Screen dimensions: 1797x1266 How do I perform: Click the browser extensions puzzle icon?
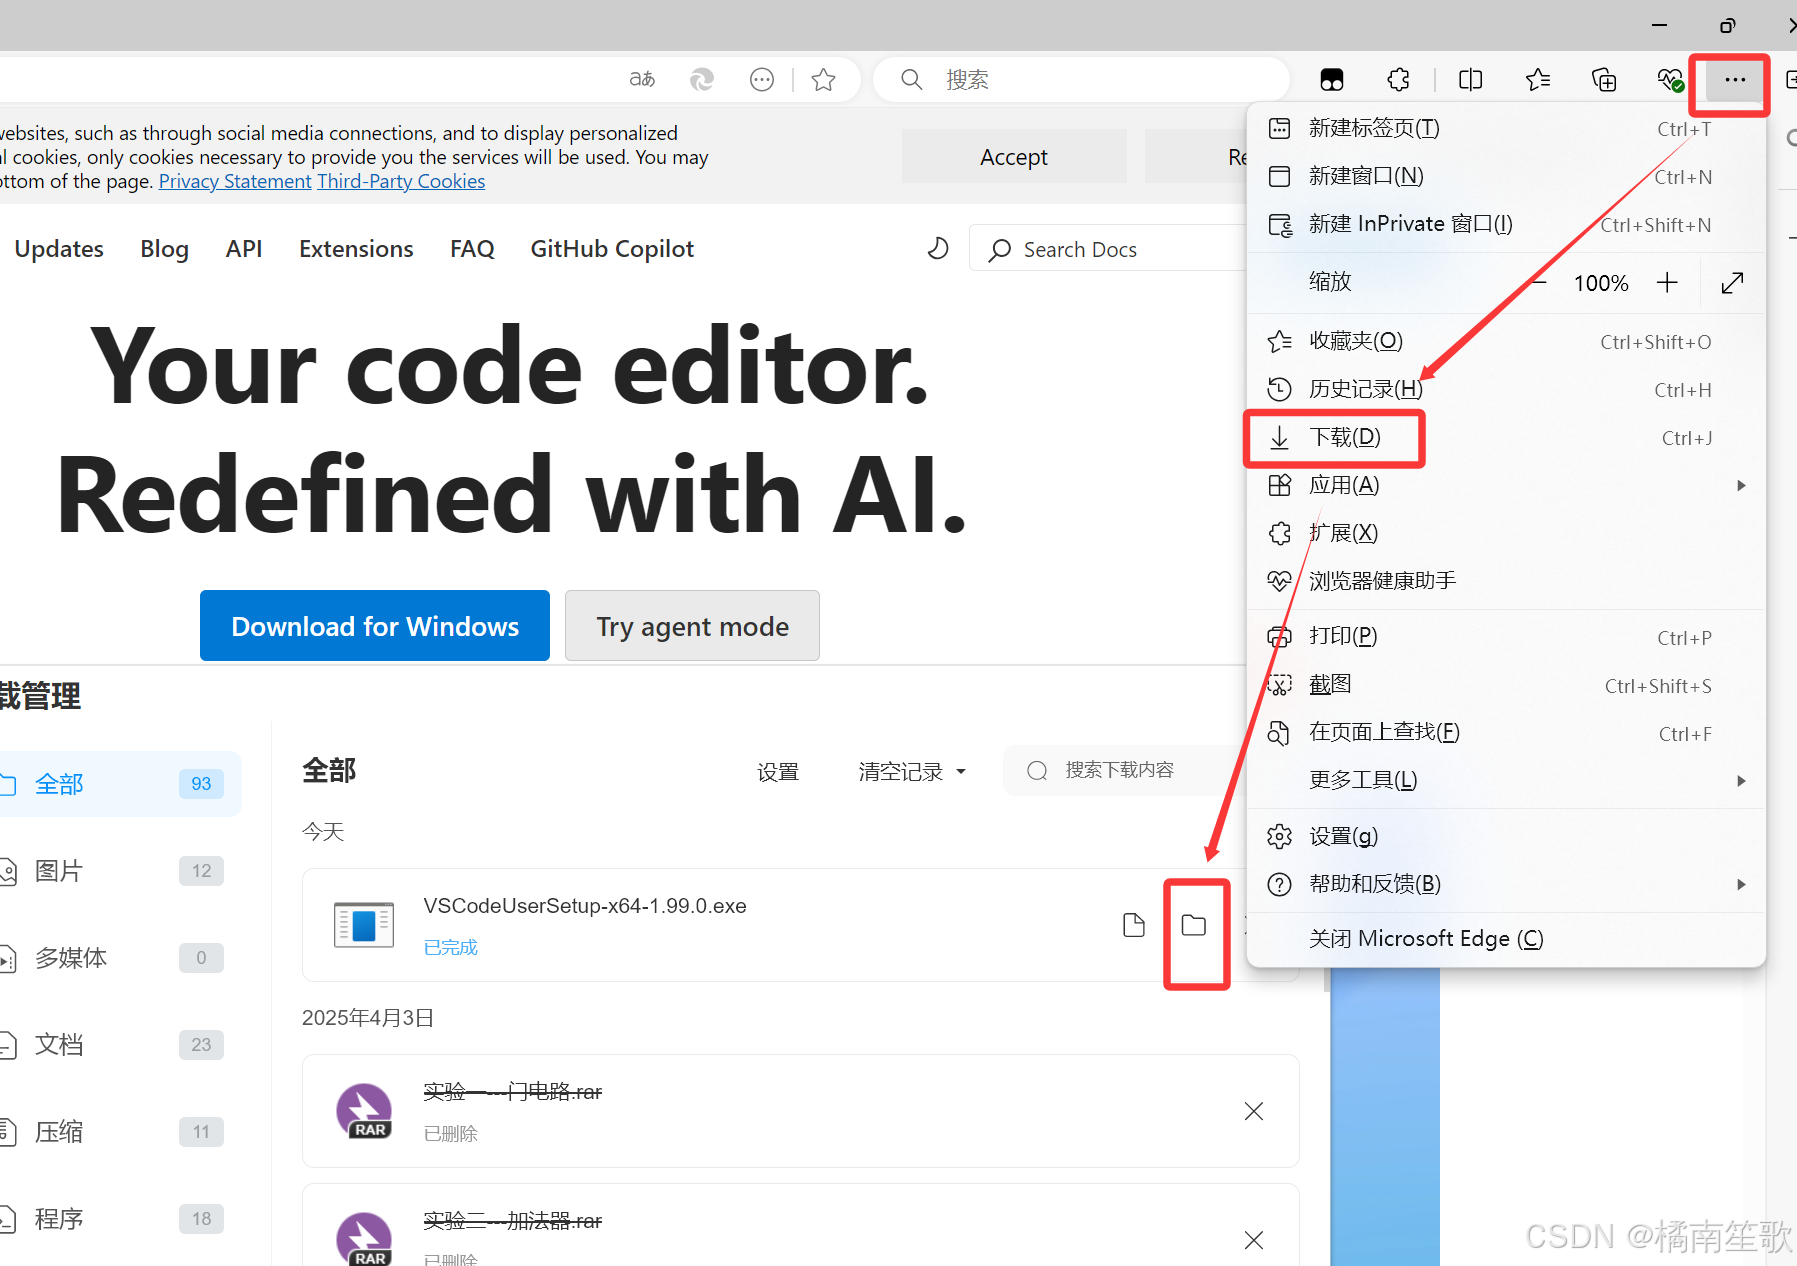tap(1398, 80)
